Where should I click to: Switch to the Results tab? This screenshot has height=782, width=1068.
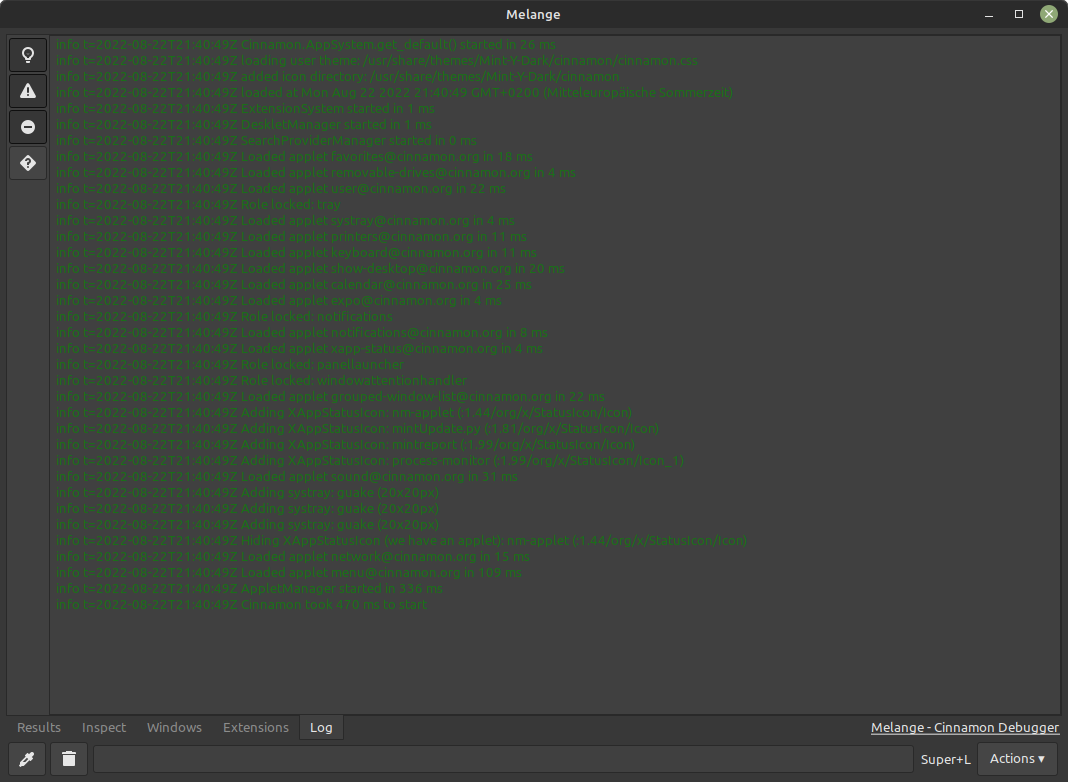pyautogui.click(x=39, y=728)
